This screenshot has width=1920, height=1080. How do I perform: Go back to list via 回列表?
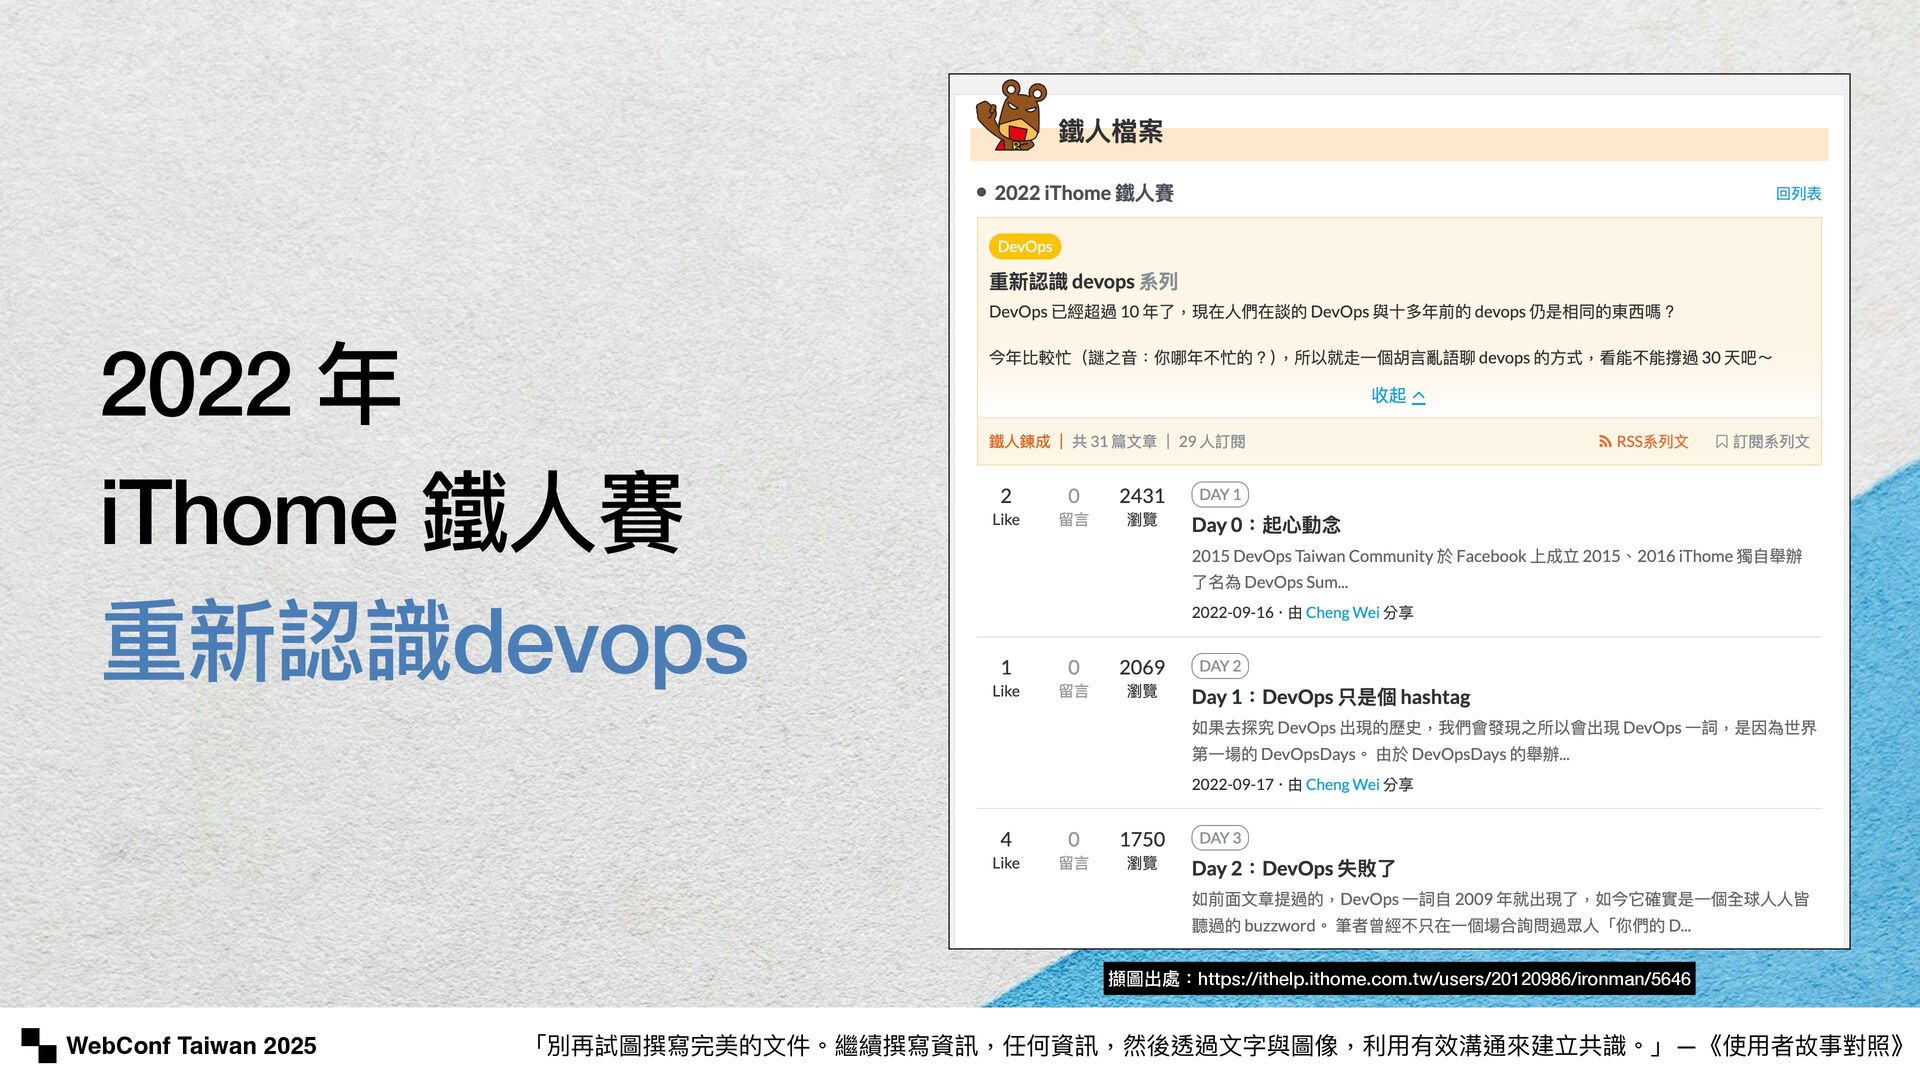1797,194
